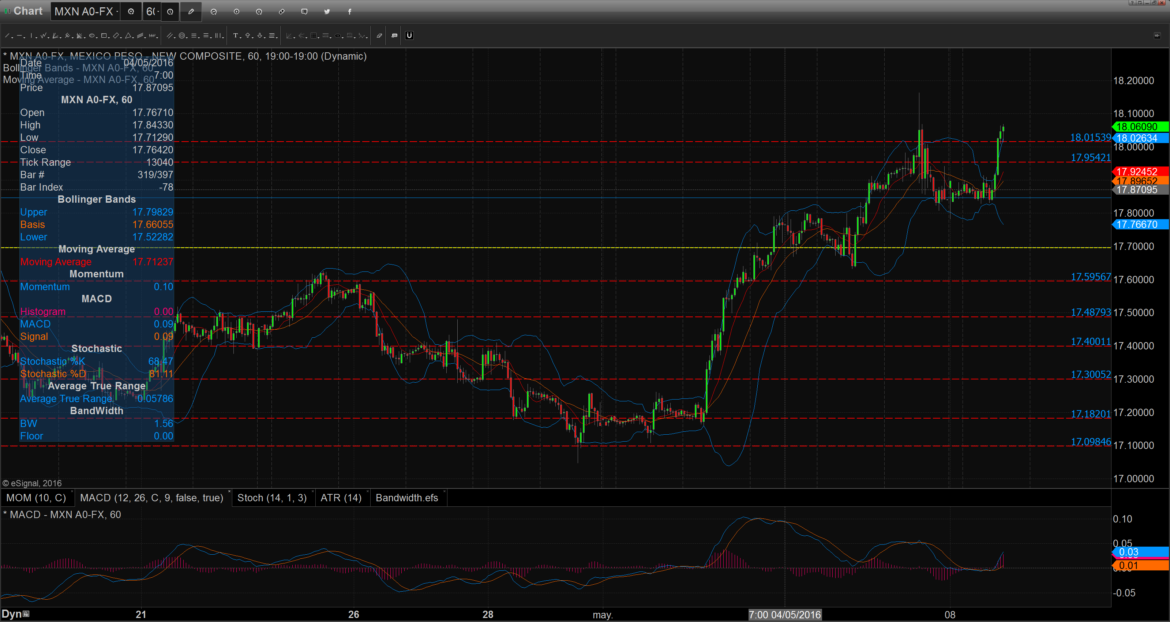This screenshot has width=1170, height=622.
Task: Click the scroll-to-latest arrow icon at right
Action: 1157,36
